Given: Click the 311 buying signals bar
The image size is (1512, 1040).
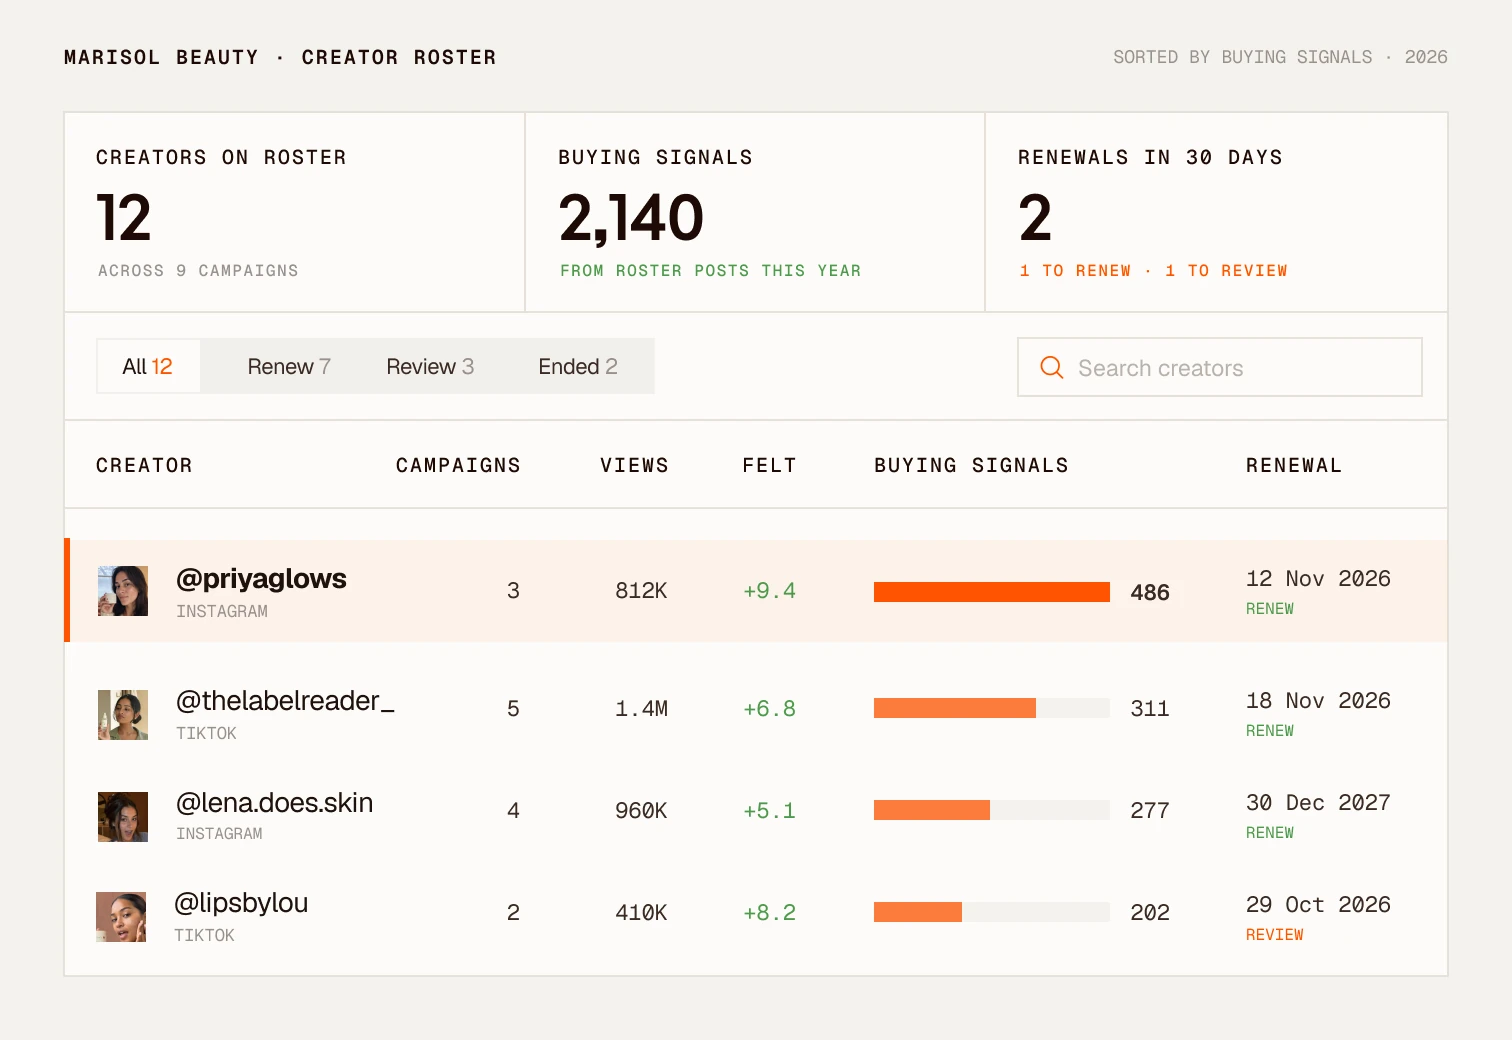Looking at the screenshot, I should (x=992, y=708).
